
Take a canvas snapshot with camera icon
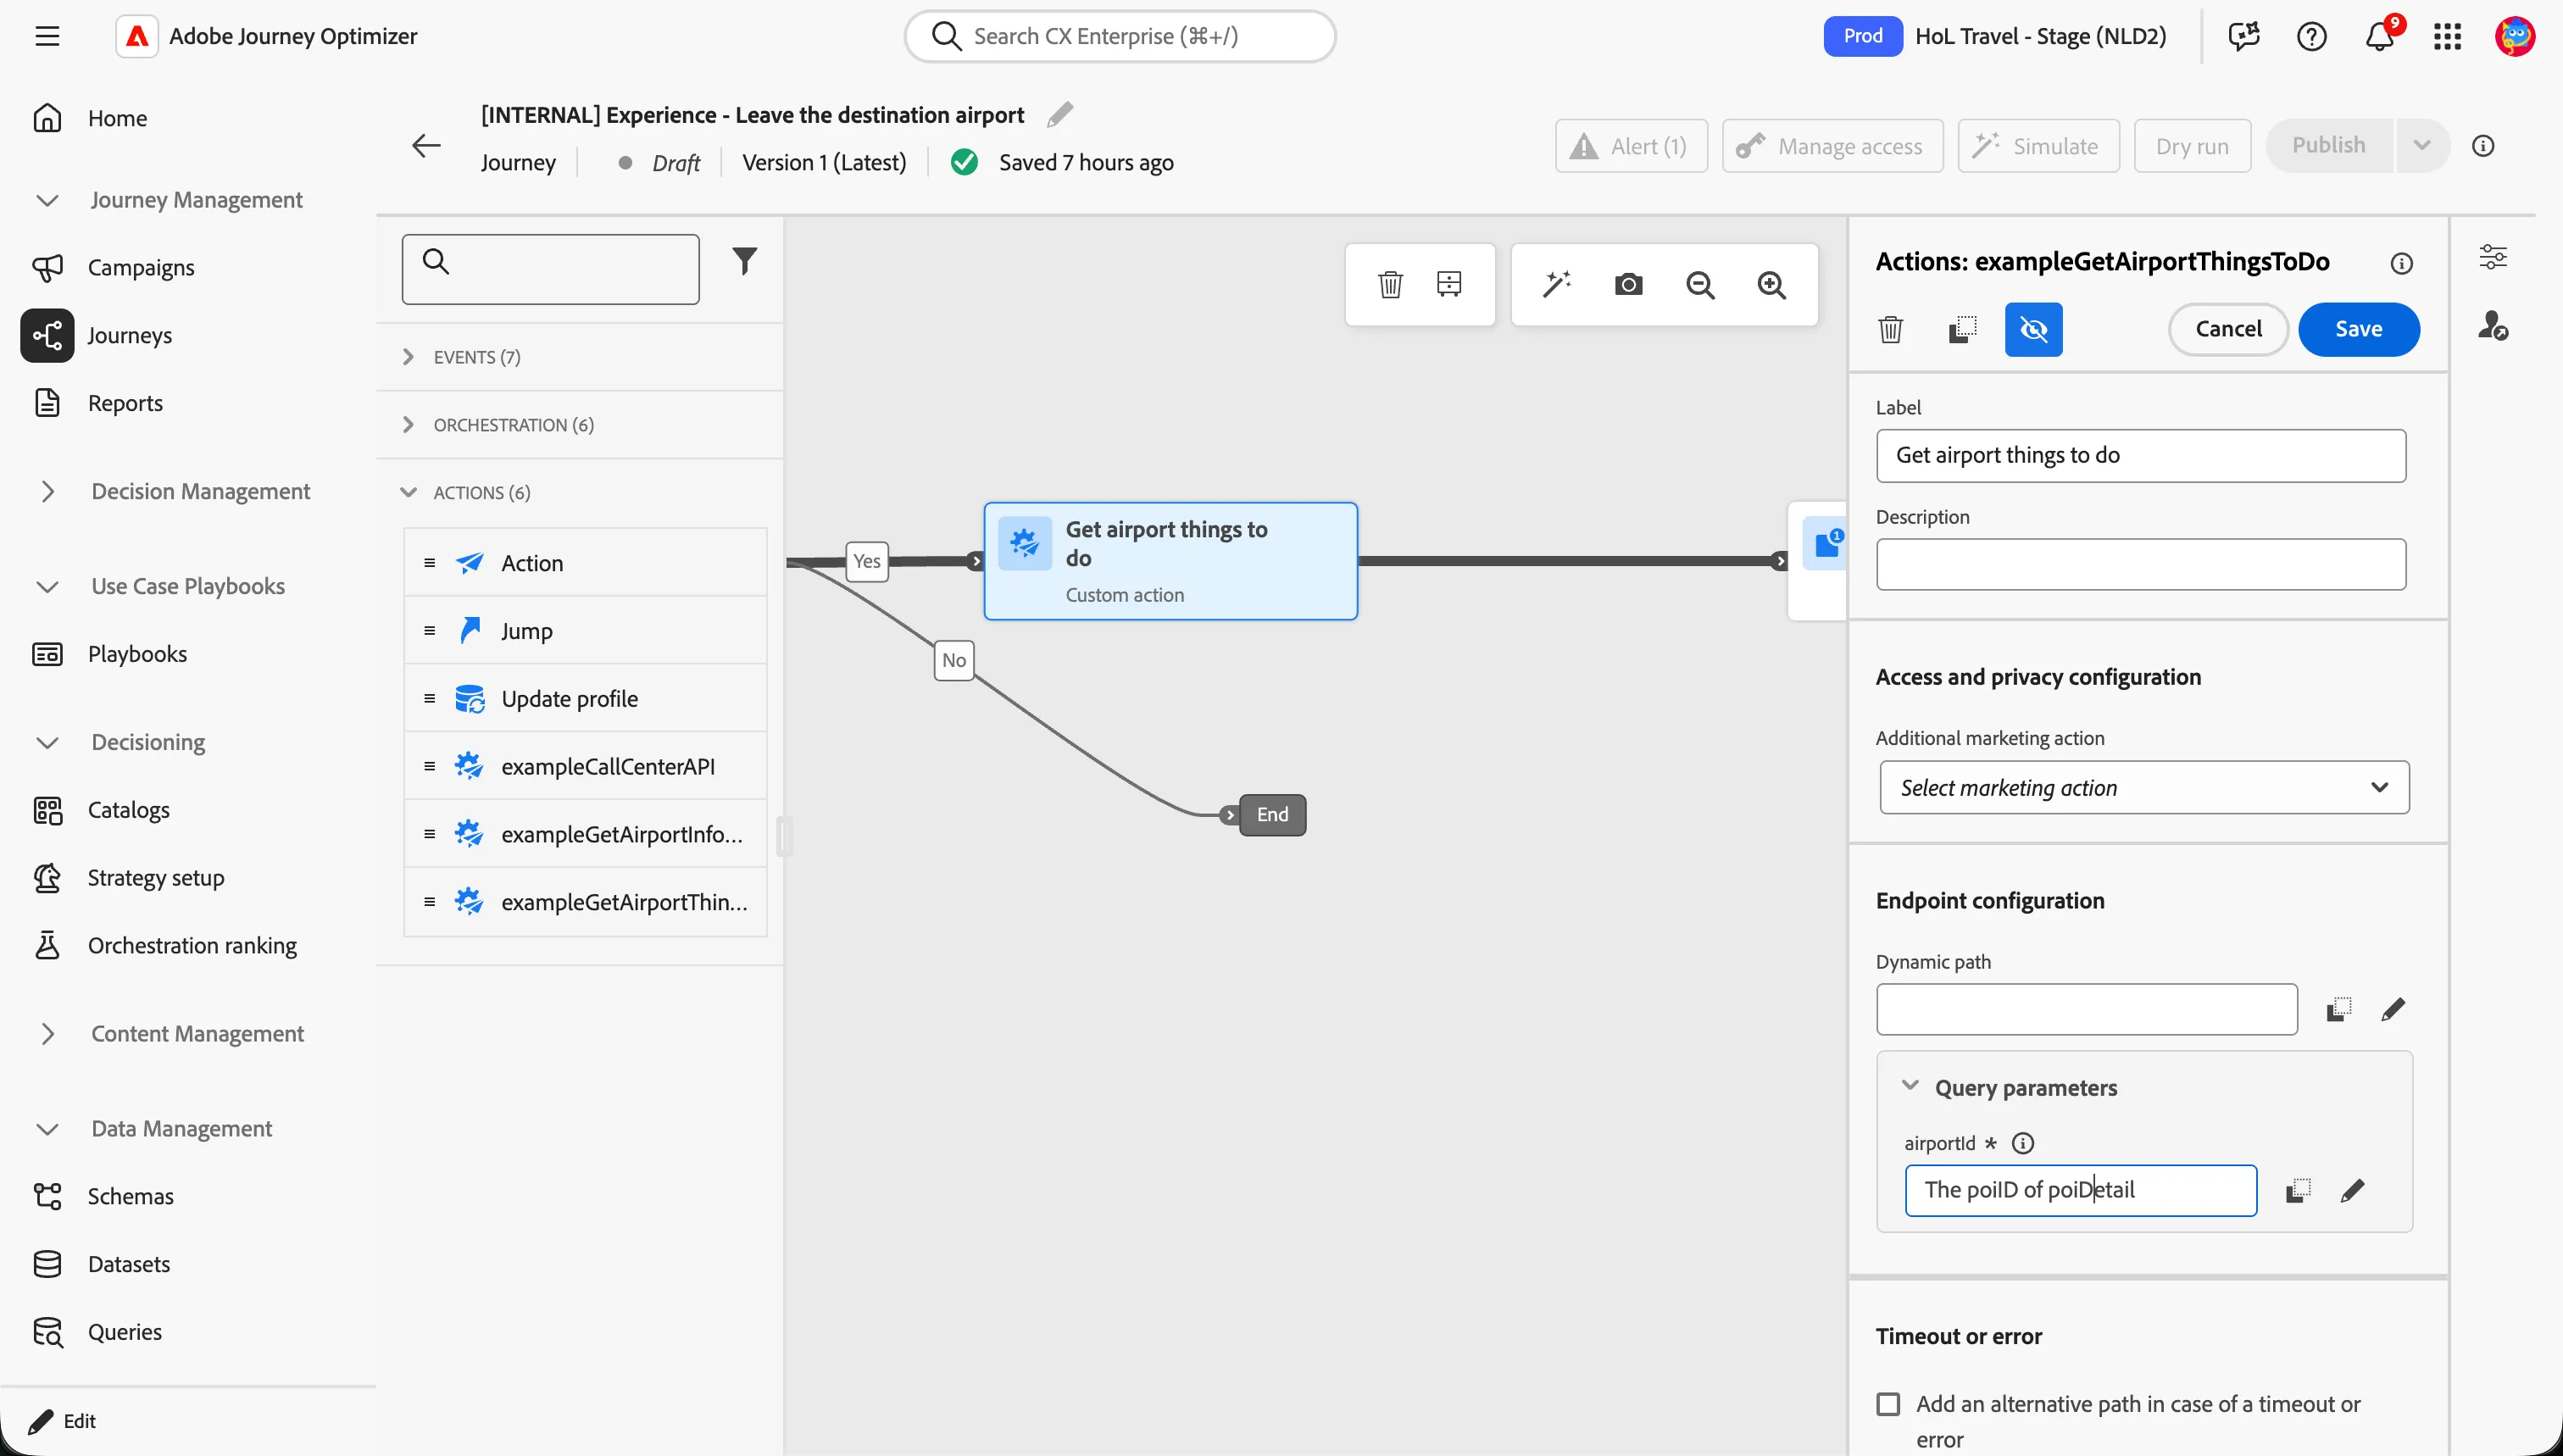pyautogui.click(x=1628, y=285)
